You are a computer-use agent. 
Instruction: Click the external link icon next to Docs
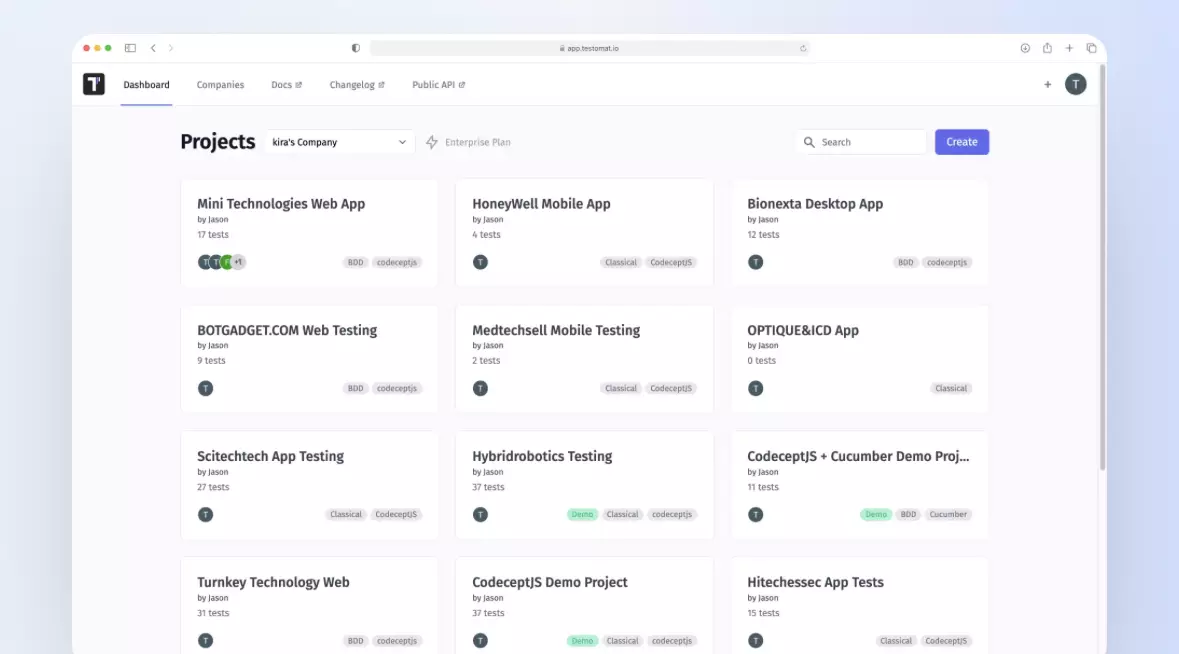(299, 84)
